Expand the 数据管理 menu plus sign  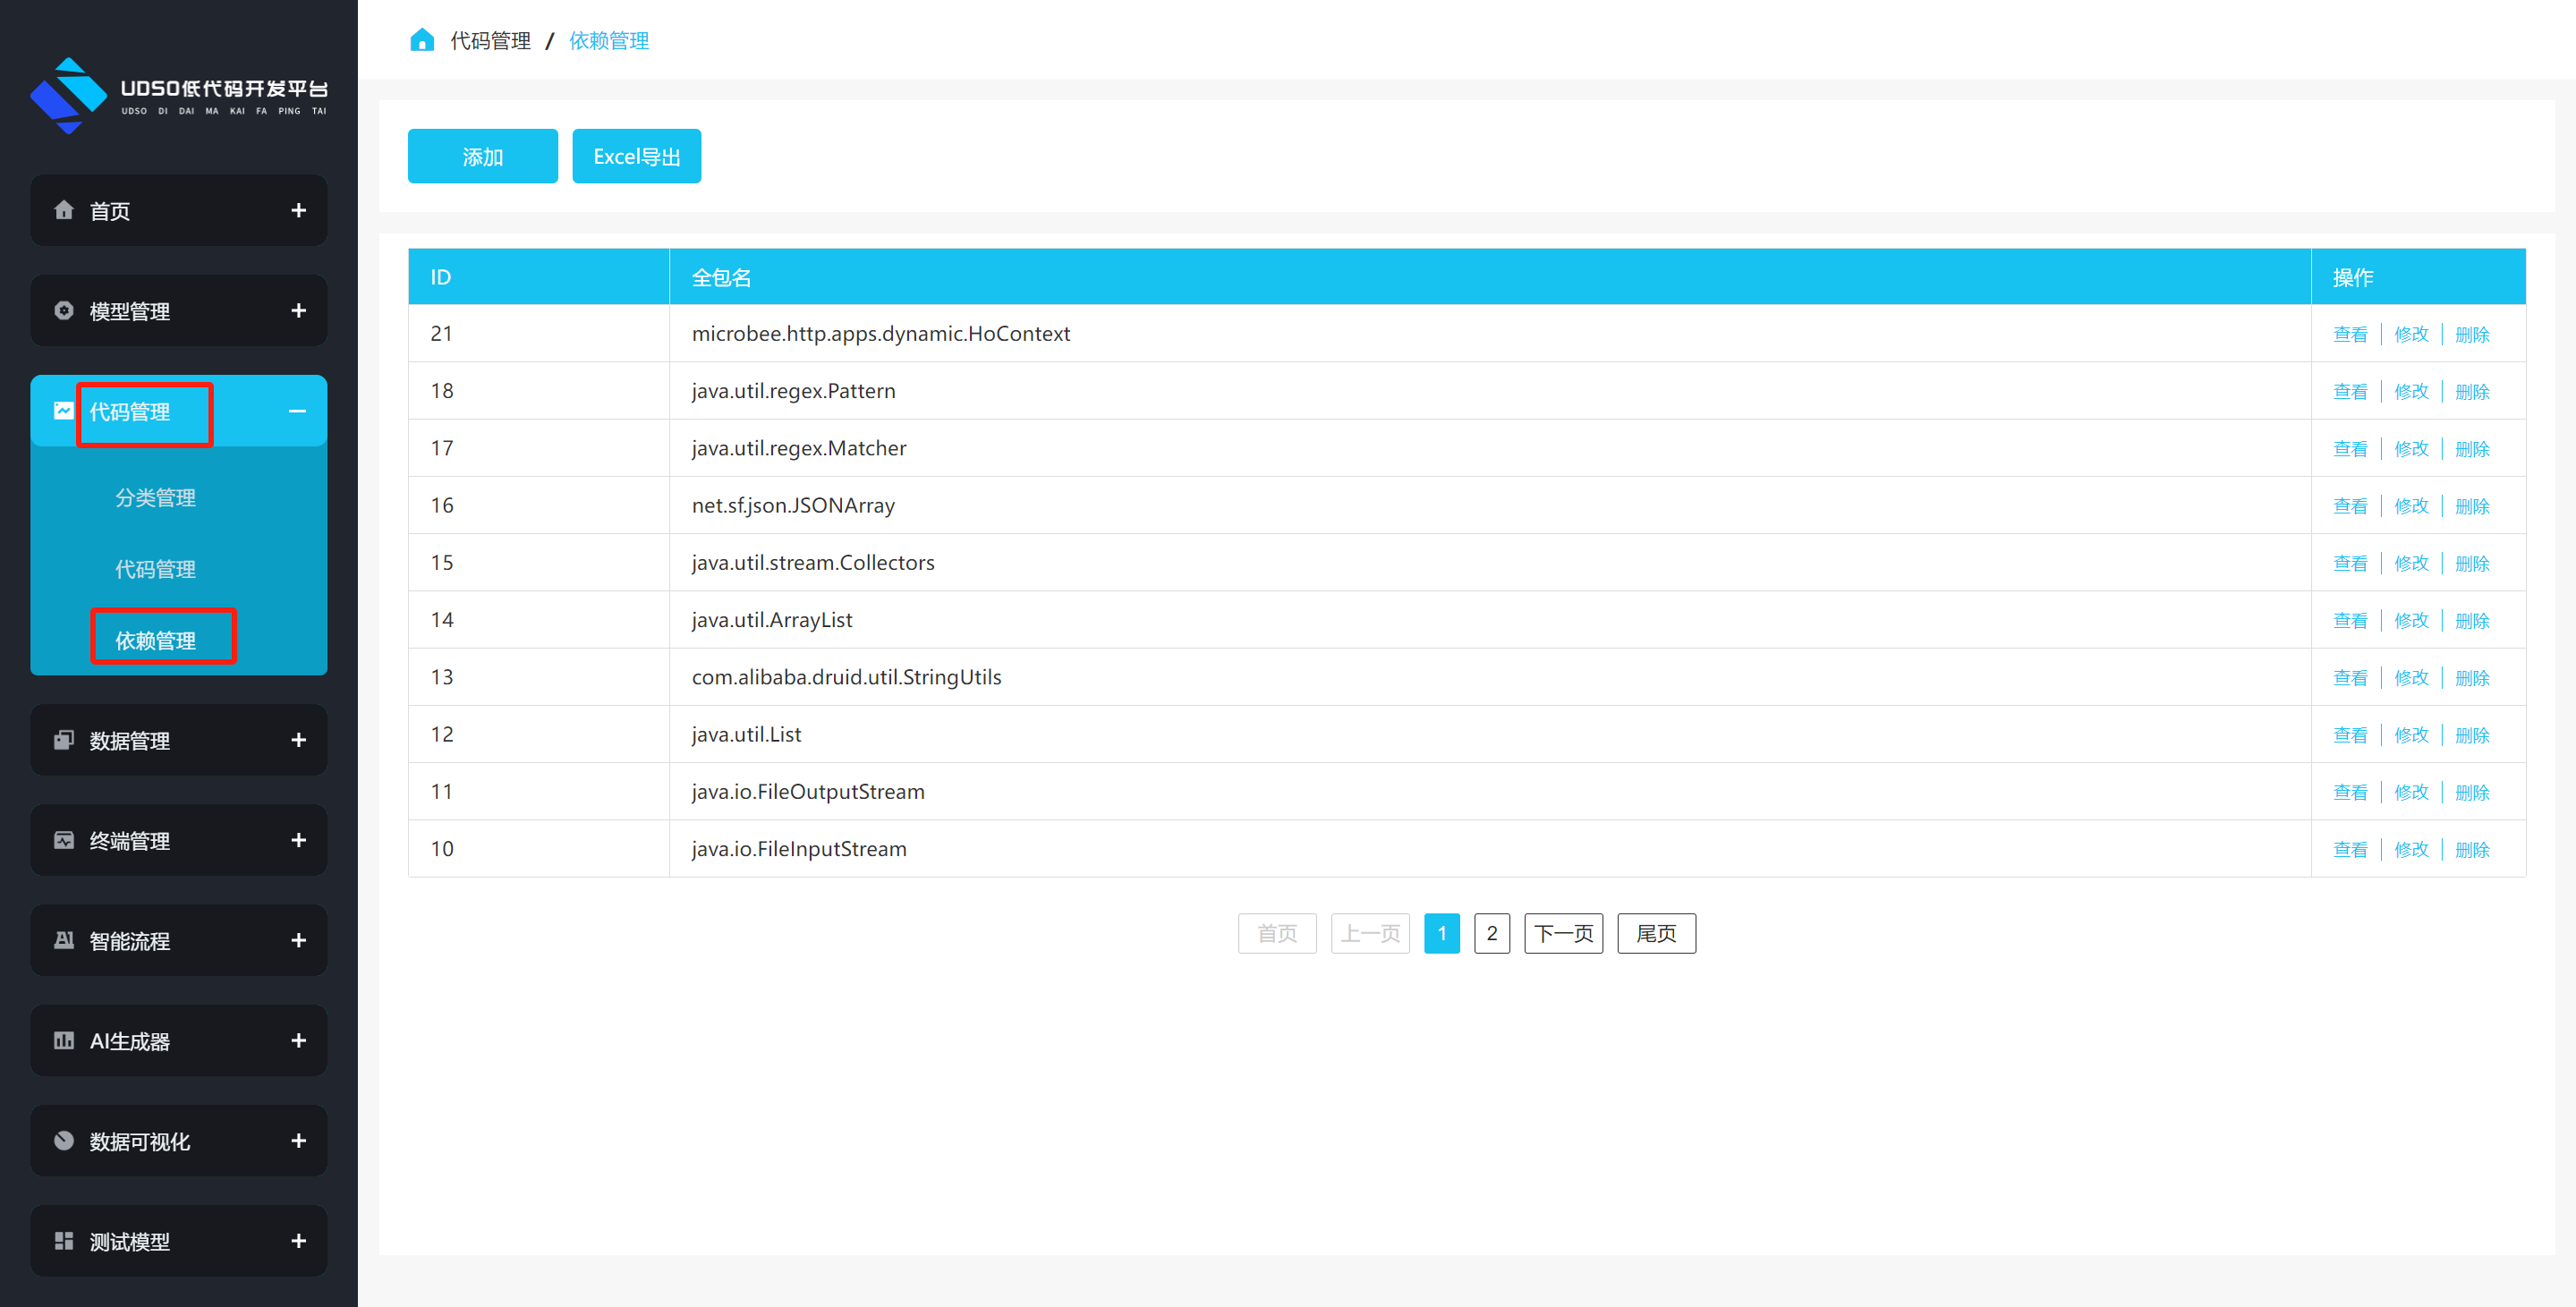click(x=298, y=740)
